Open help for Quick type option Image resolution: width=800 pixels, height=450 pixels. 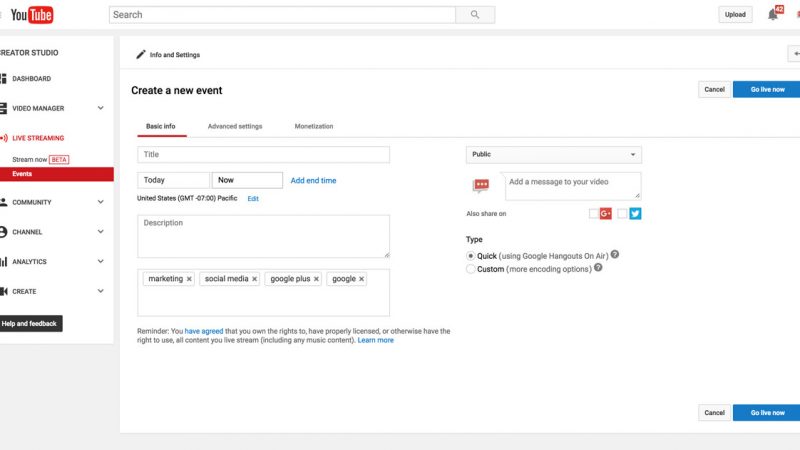(x=615, y=255)
